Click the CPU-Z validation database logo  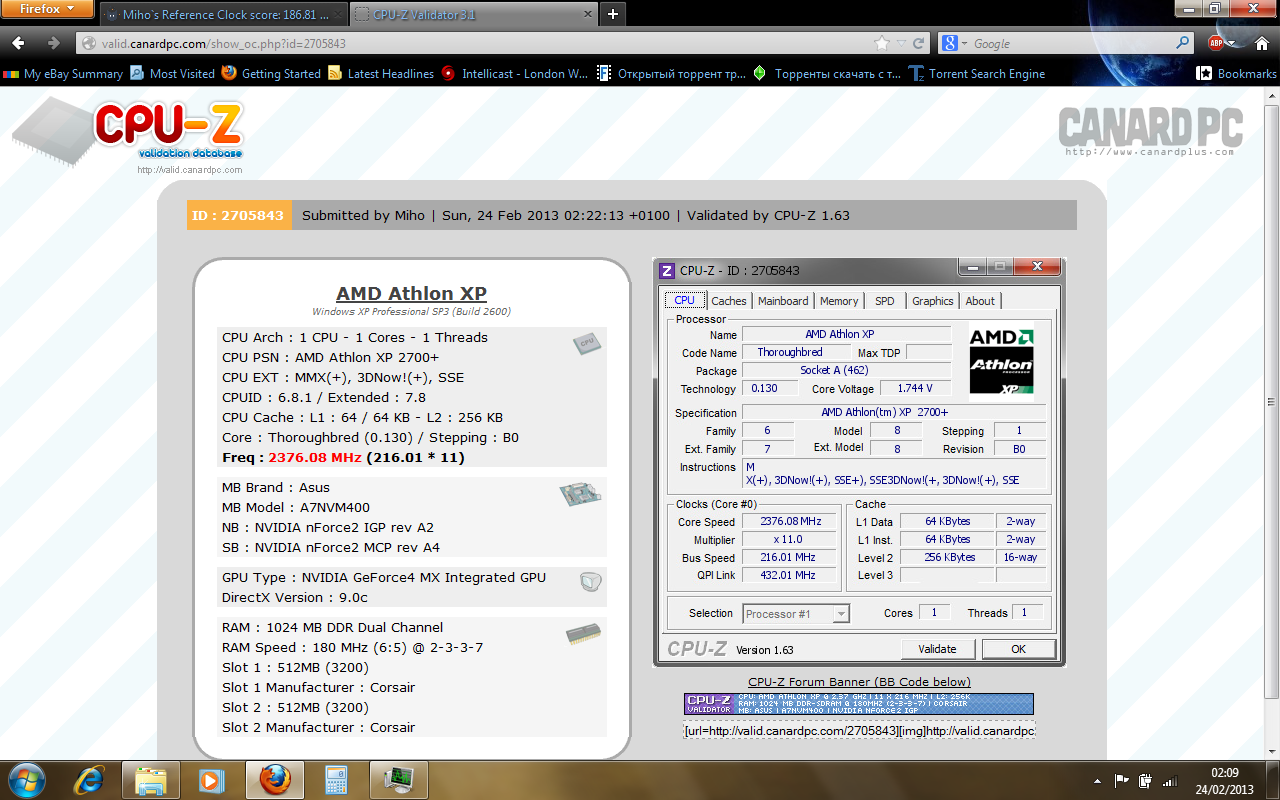tap(130, 133)
